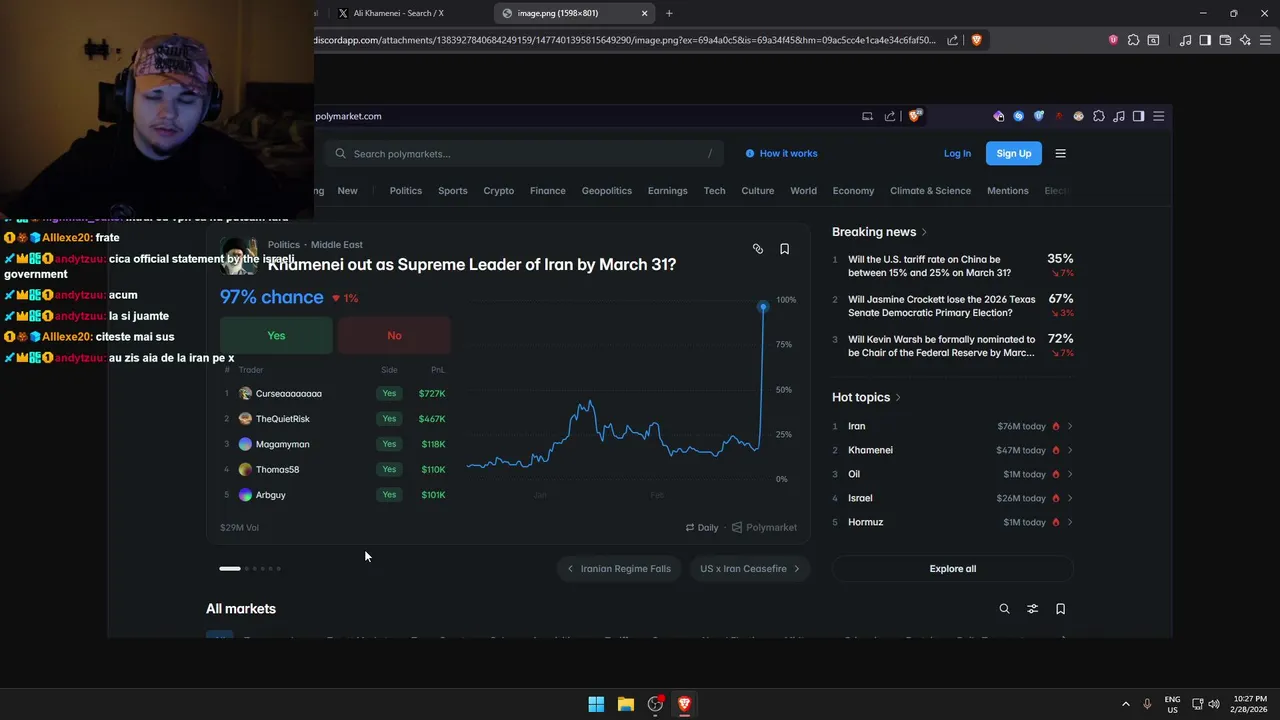Select the Yes outcome button
Viewport: 1280px width, 720px height.
(x=276, y=336)
